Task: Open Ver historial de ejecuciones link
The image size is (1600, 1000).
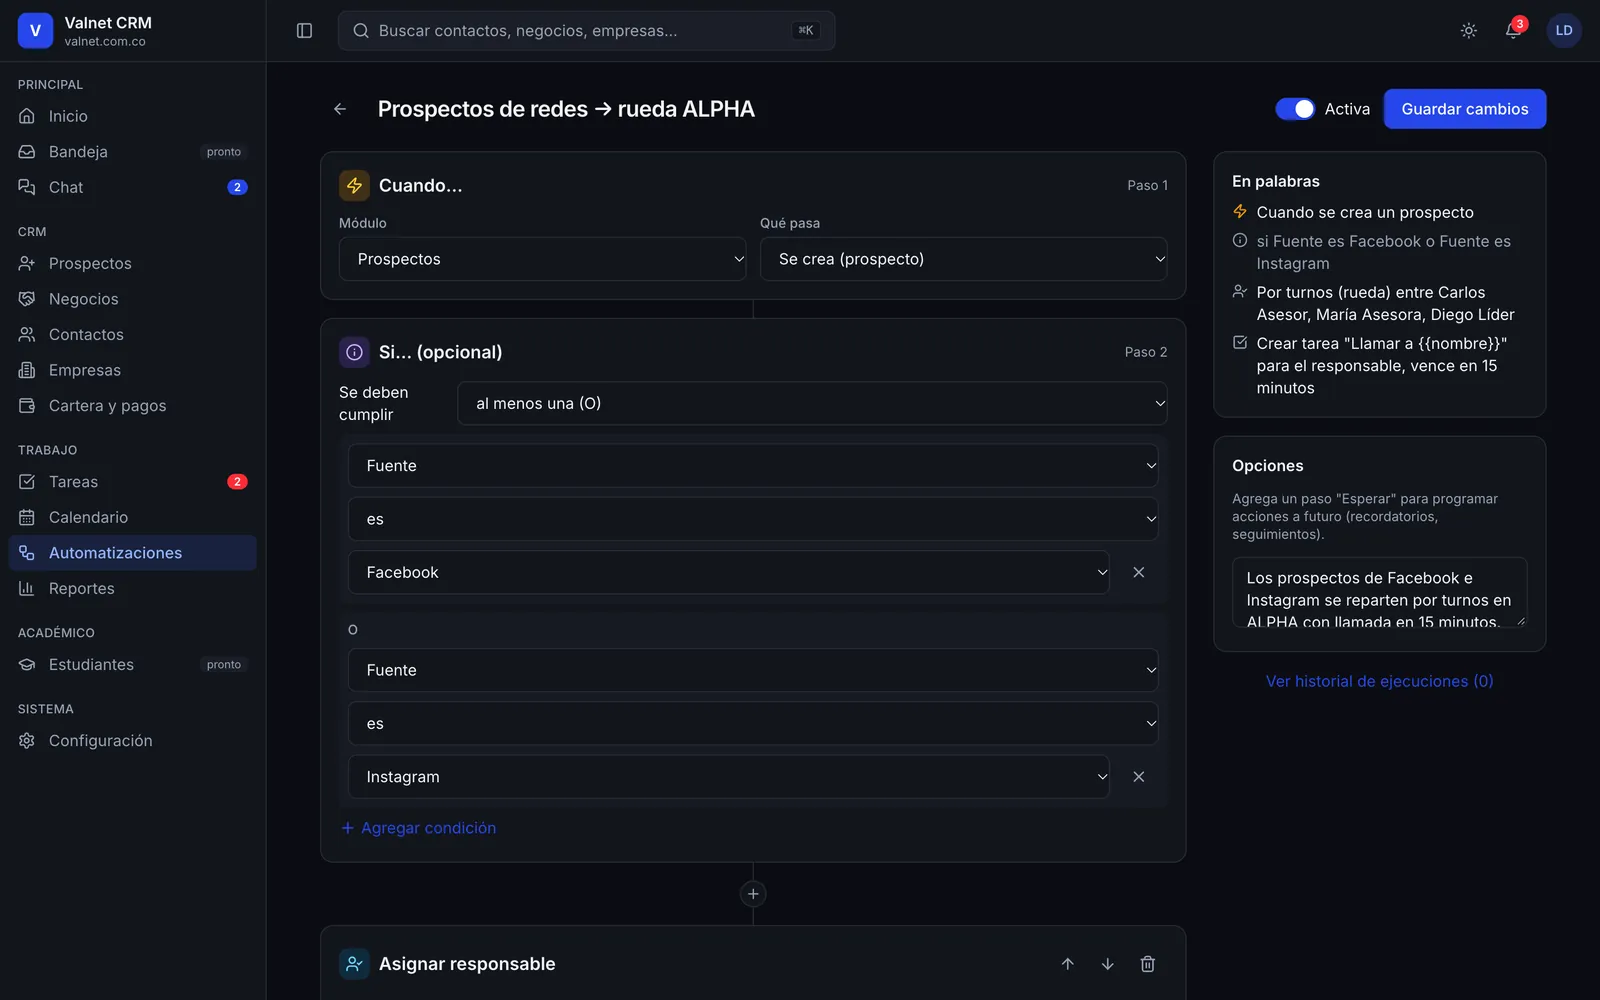Action: coord(1379,681)
